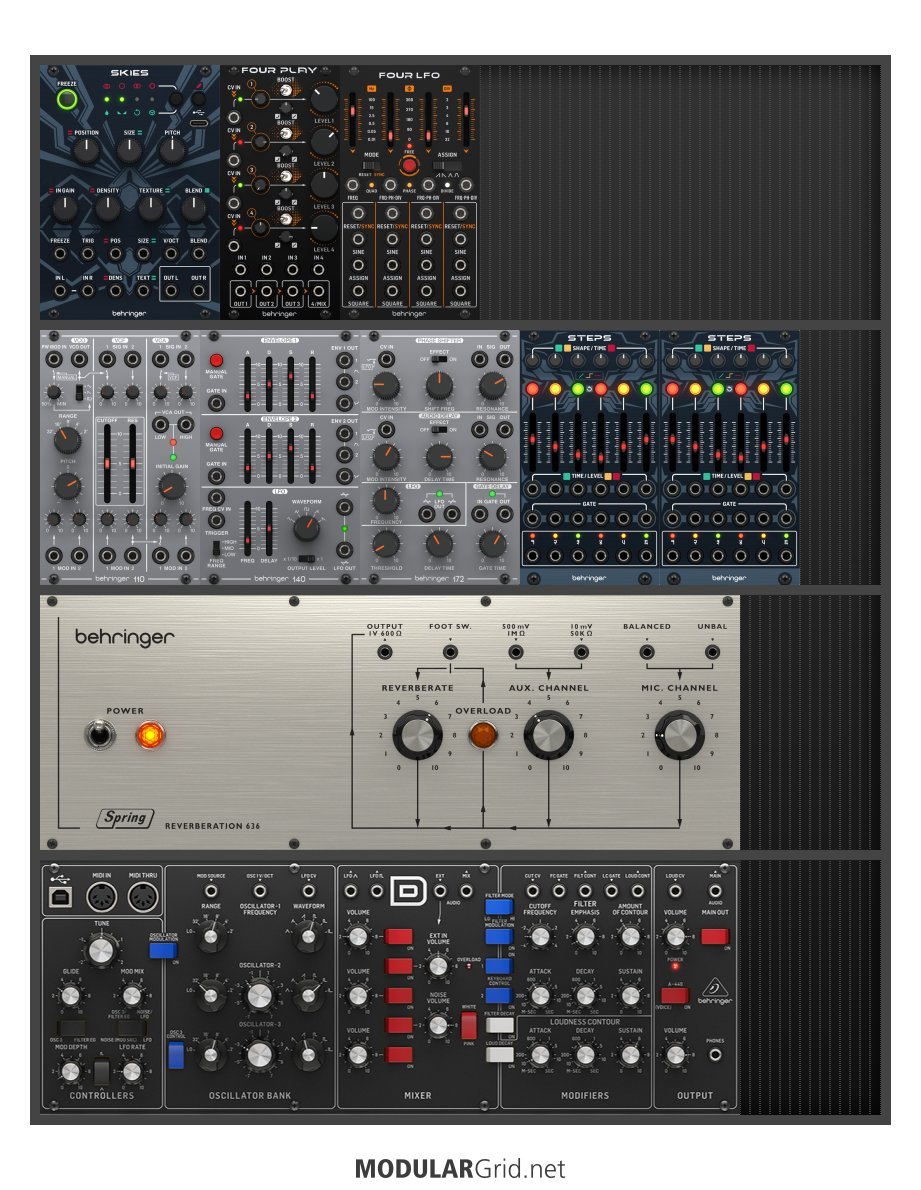Click the OUT 1 jack on Four Play
The height and width of the screenshot is (1190, 921).
click(x=241, y=291)
